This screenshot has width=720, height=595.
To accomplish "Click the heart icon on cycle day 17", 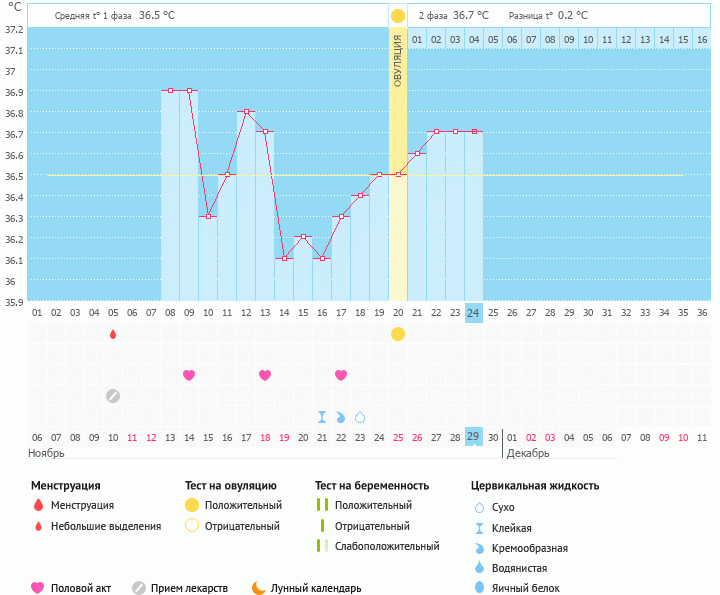I will pos(341,375).
